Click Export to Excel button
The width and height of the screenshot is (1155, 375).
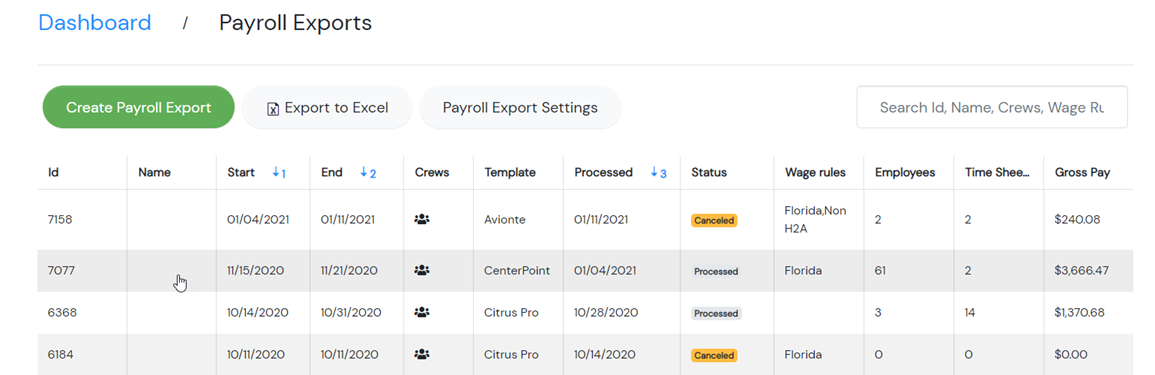pos(327,108)
